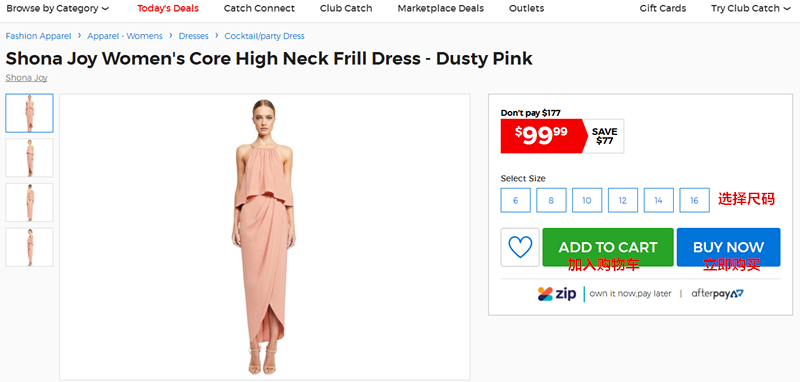
Task: Go to Marketplace Deals
Action: click(441, 8)
